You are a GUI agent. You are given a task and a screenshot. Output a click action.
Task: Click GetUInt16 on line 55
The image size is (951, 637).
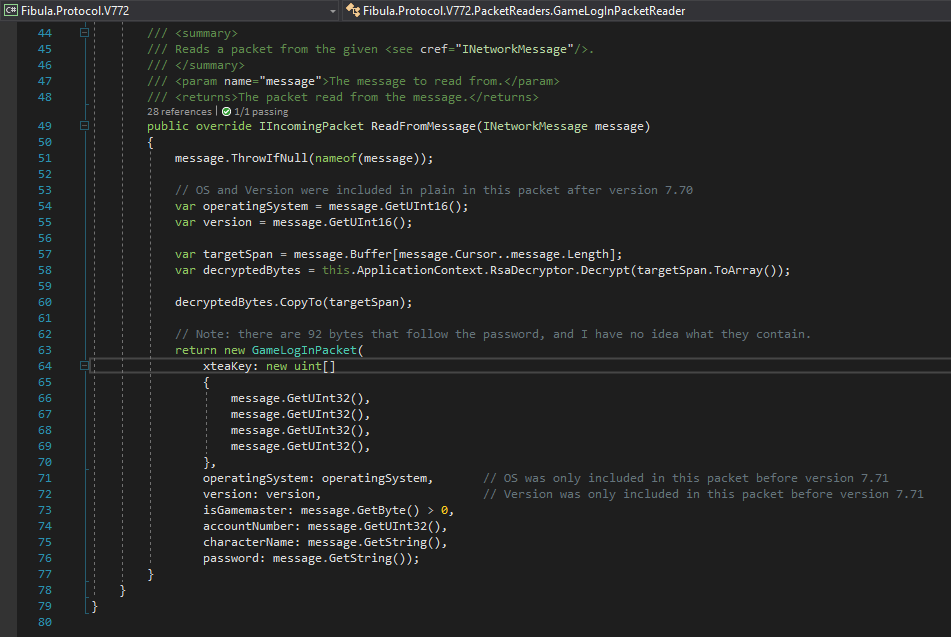click(360, 222)
